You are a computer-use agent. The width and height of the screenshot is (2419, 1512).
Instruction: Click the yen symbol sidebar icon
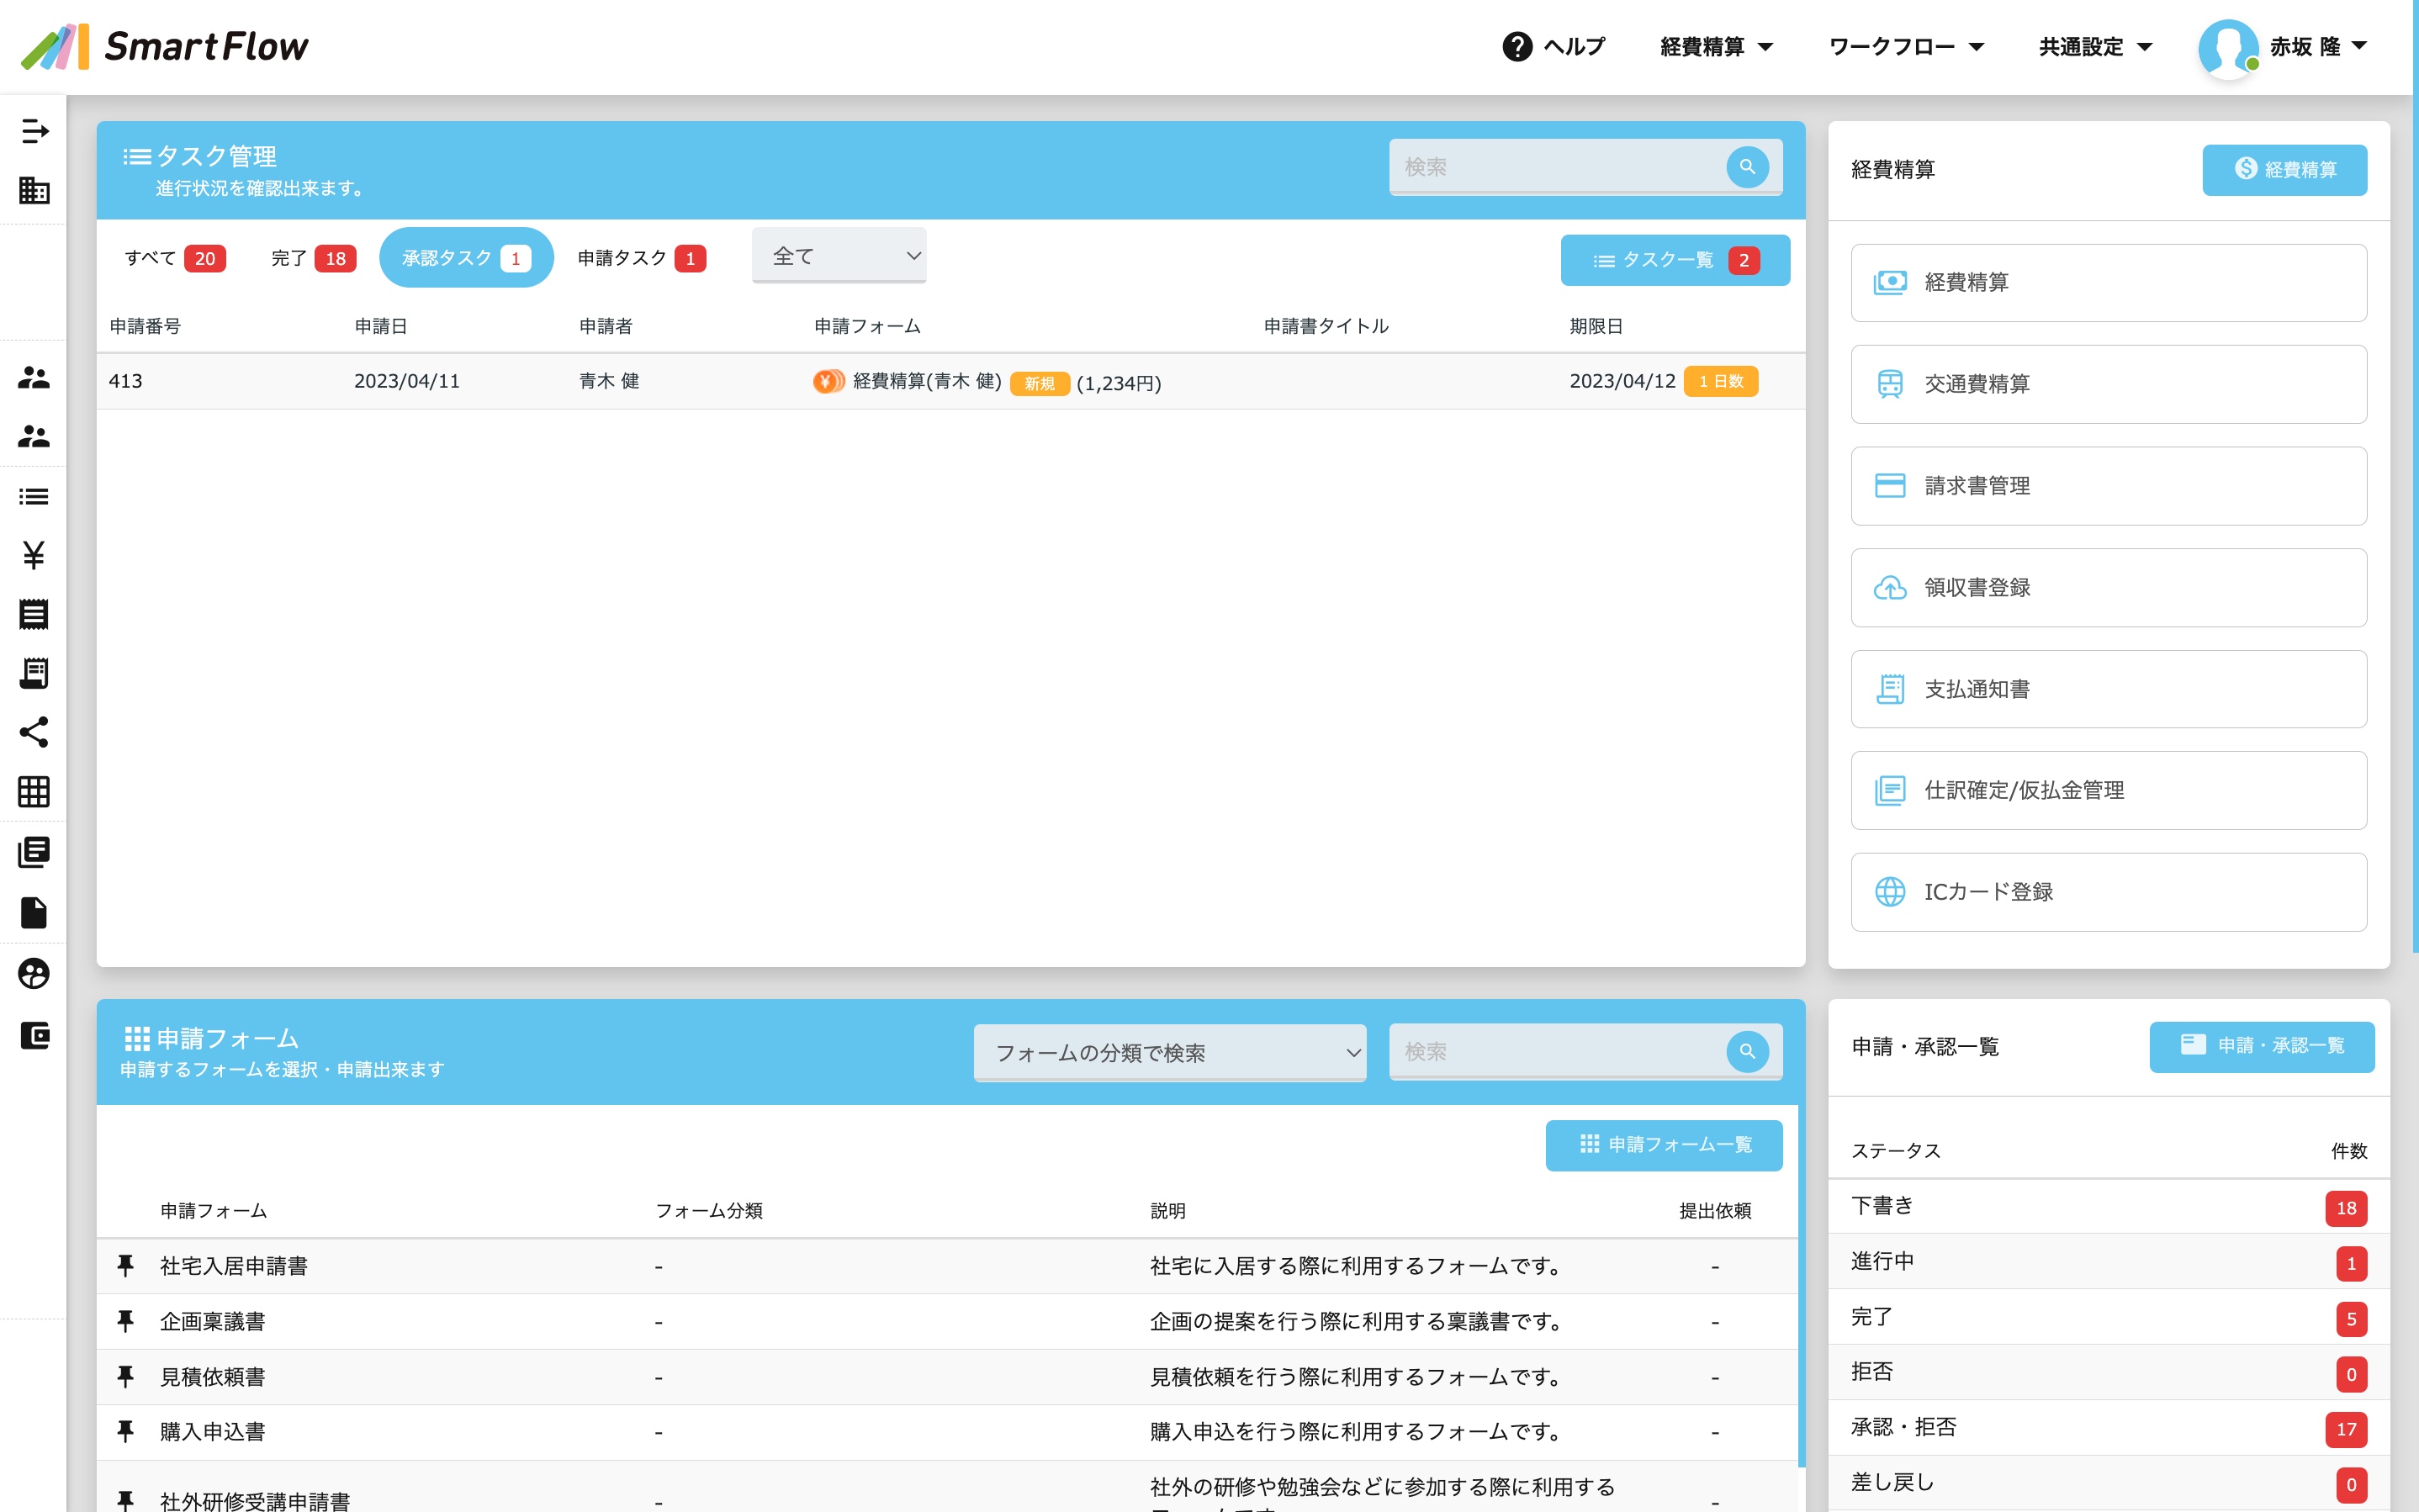coord(34,555)
